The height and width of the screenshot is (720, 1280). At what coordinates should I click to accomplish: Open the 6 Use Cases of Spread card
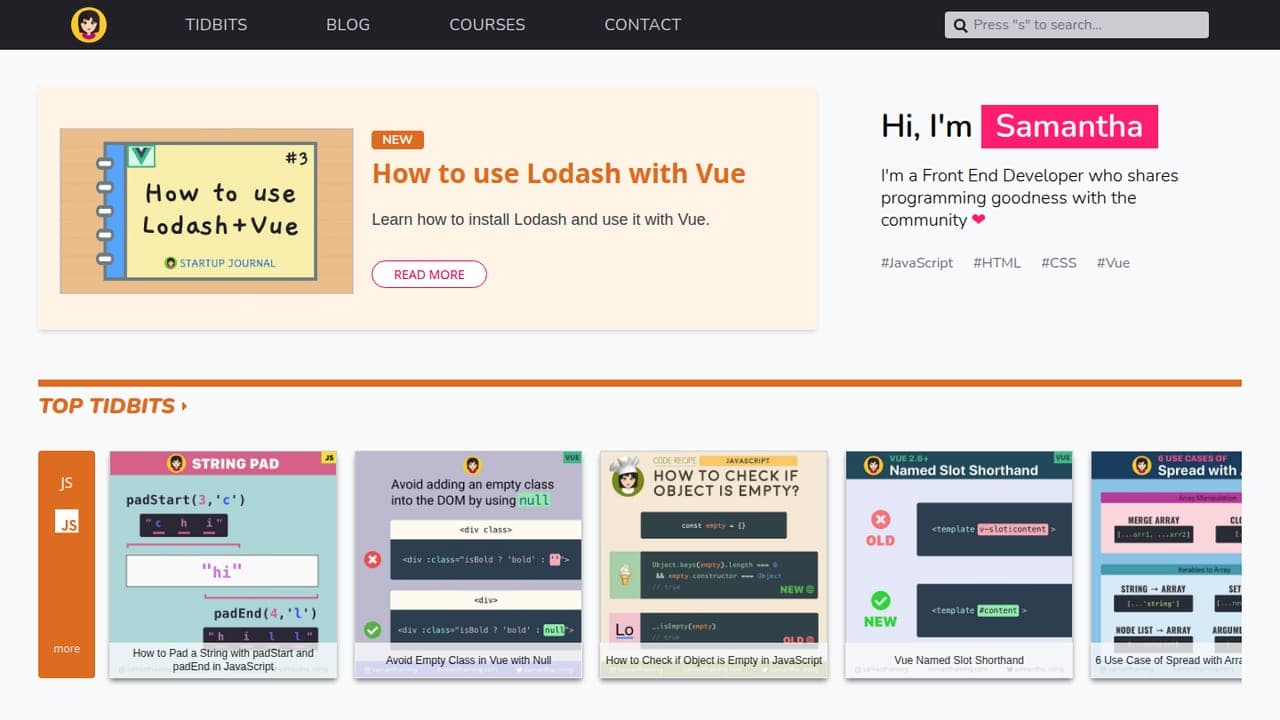(1166, 565)
